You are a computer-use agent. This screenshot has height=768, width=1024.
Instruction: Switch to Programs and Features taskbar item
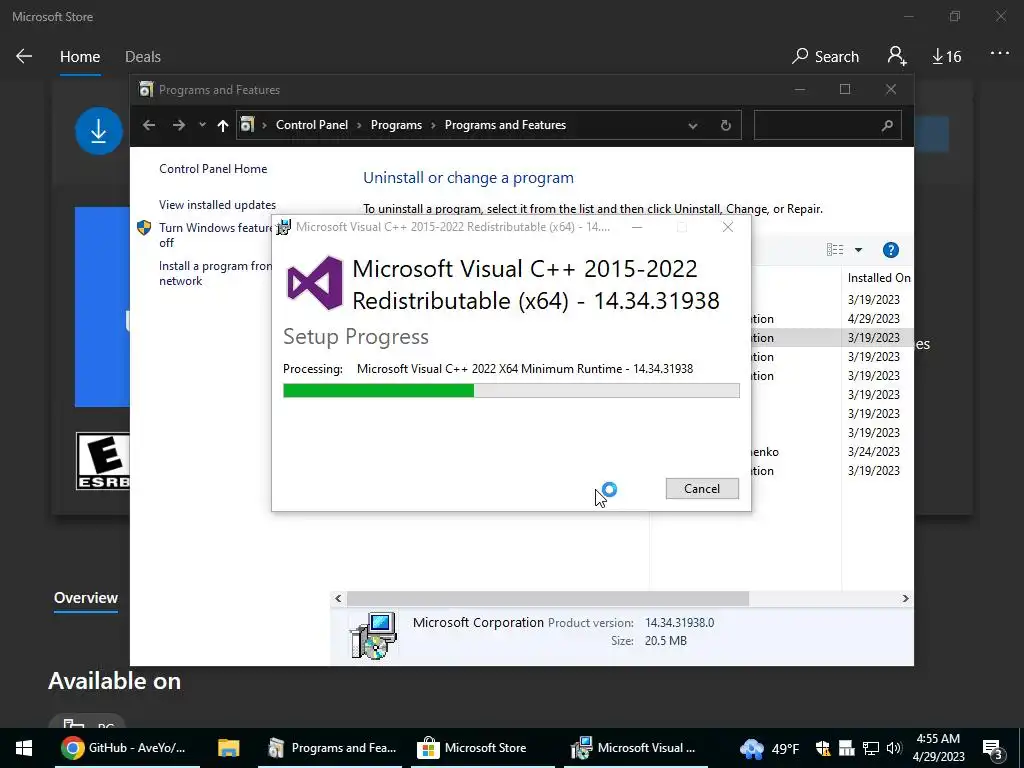[x=332, y=748]
